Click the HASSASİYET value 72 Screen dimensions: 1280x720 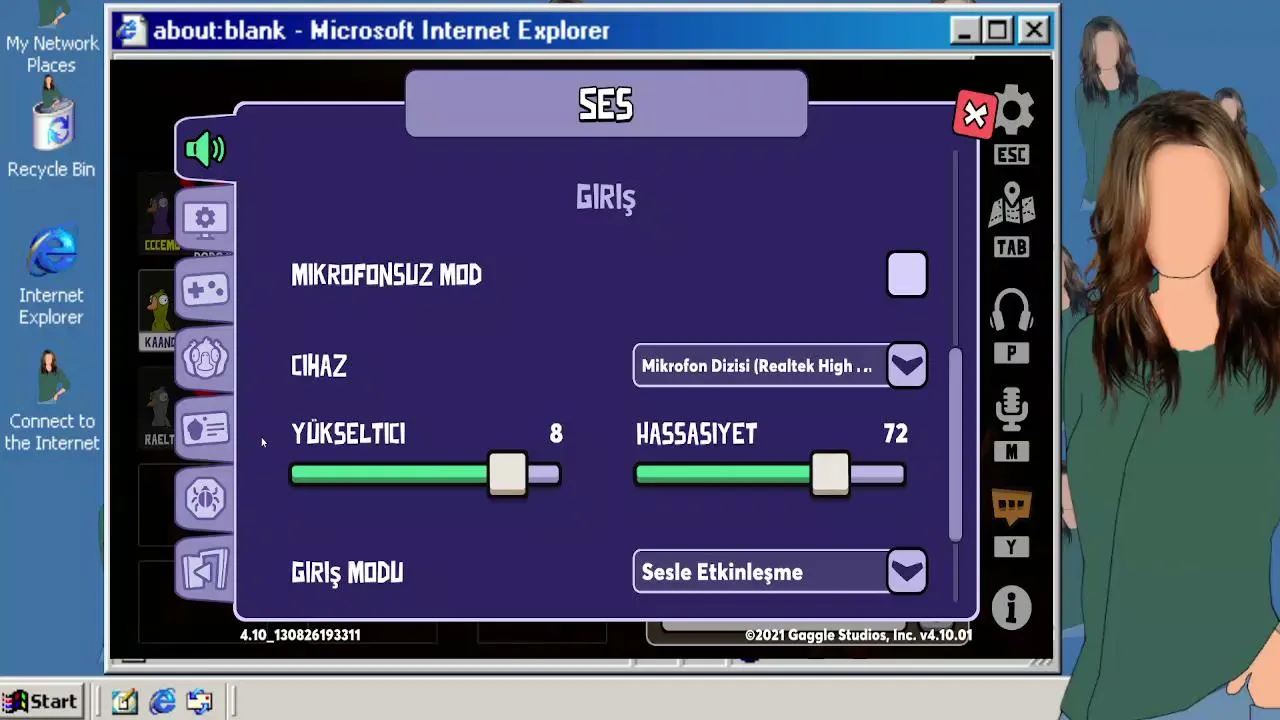coord(895,434)
